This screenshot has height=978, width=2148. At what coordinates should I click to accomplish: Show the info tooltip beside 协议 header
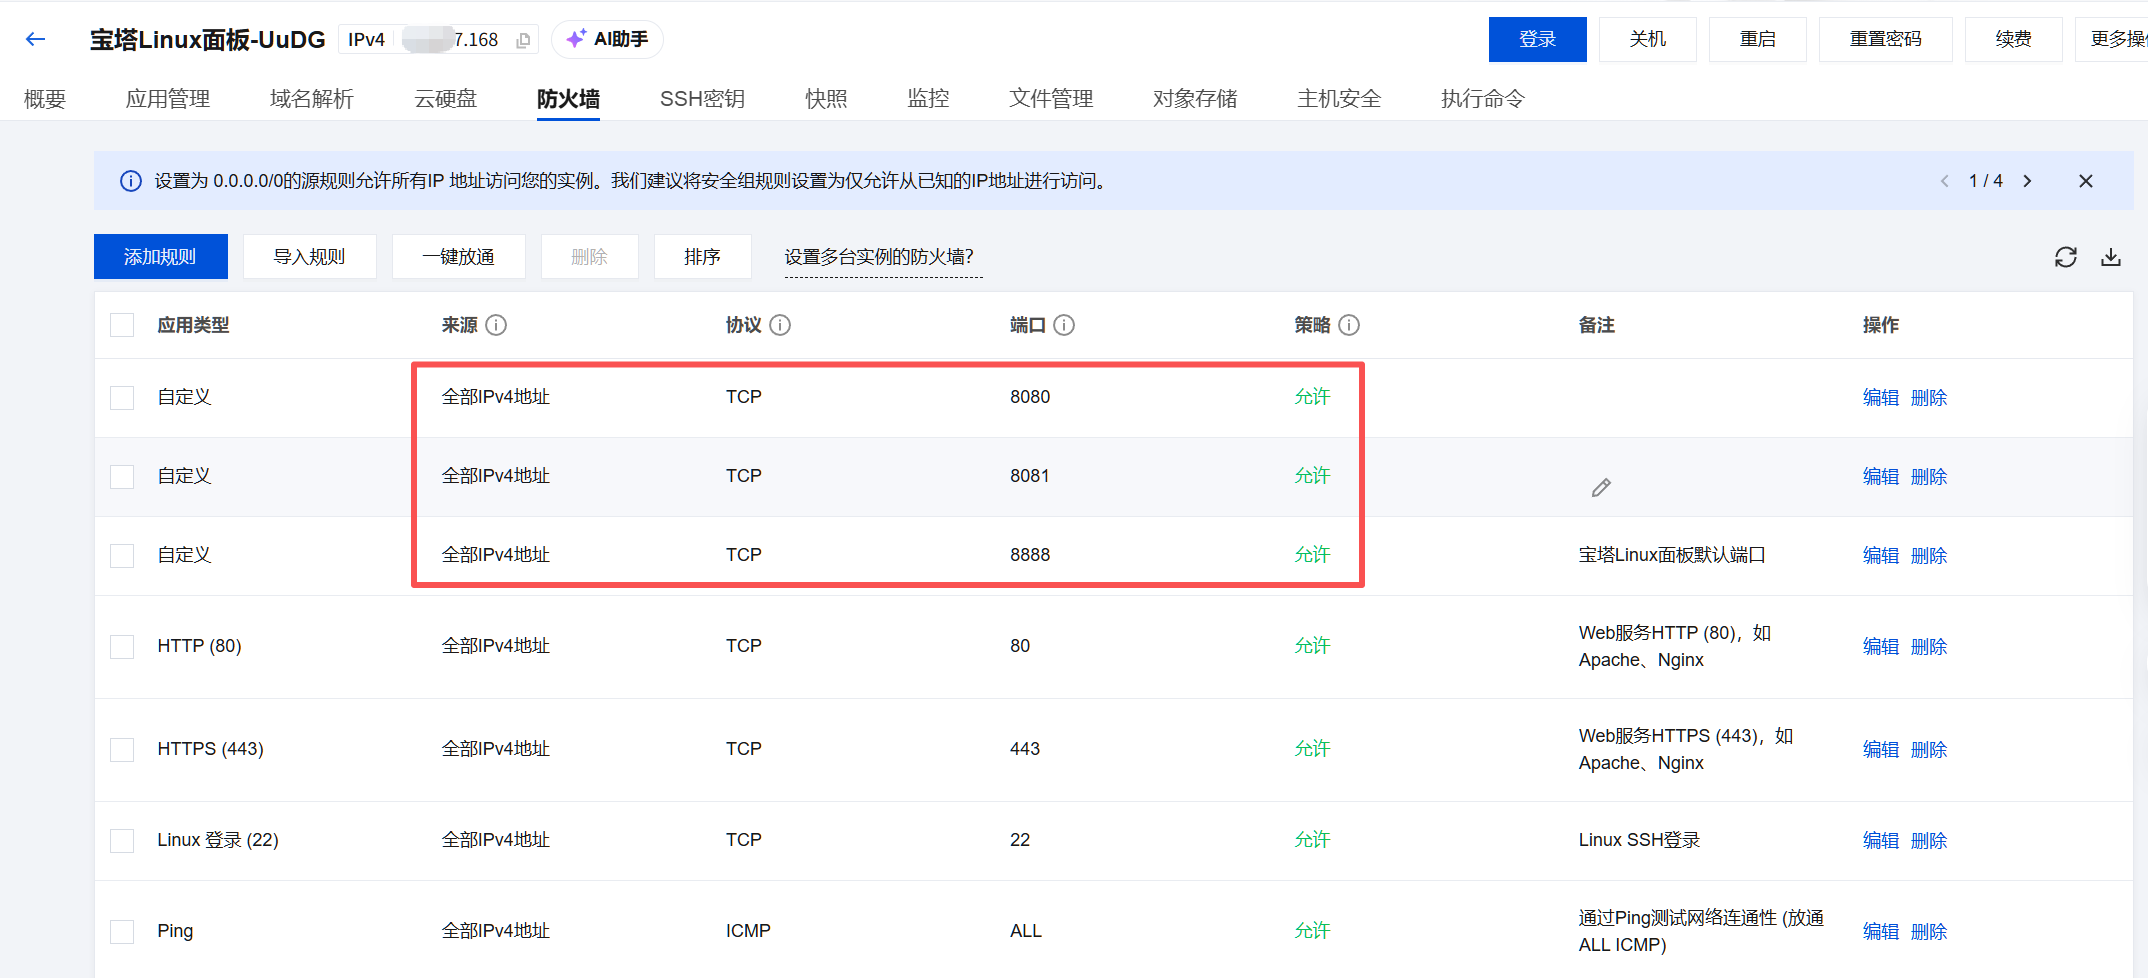coord(780,325)
